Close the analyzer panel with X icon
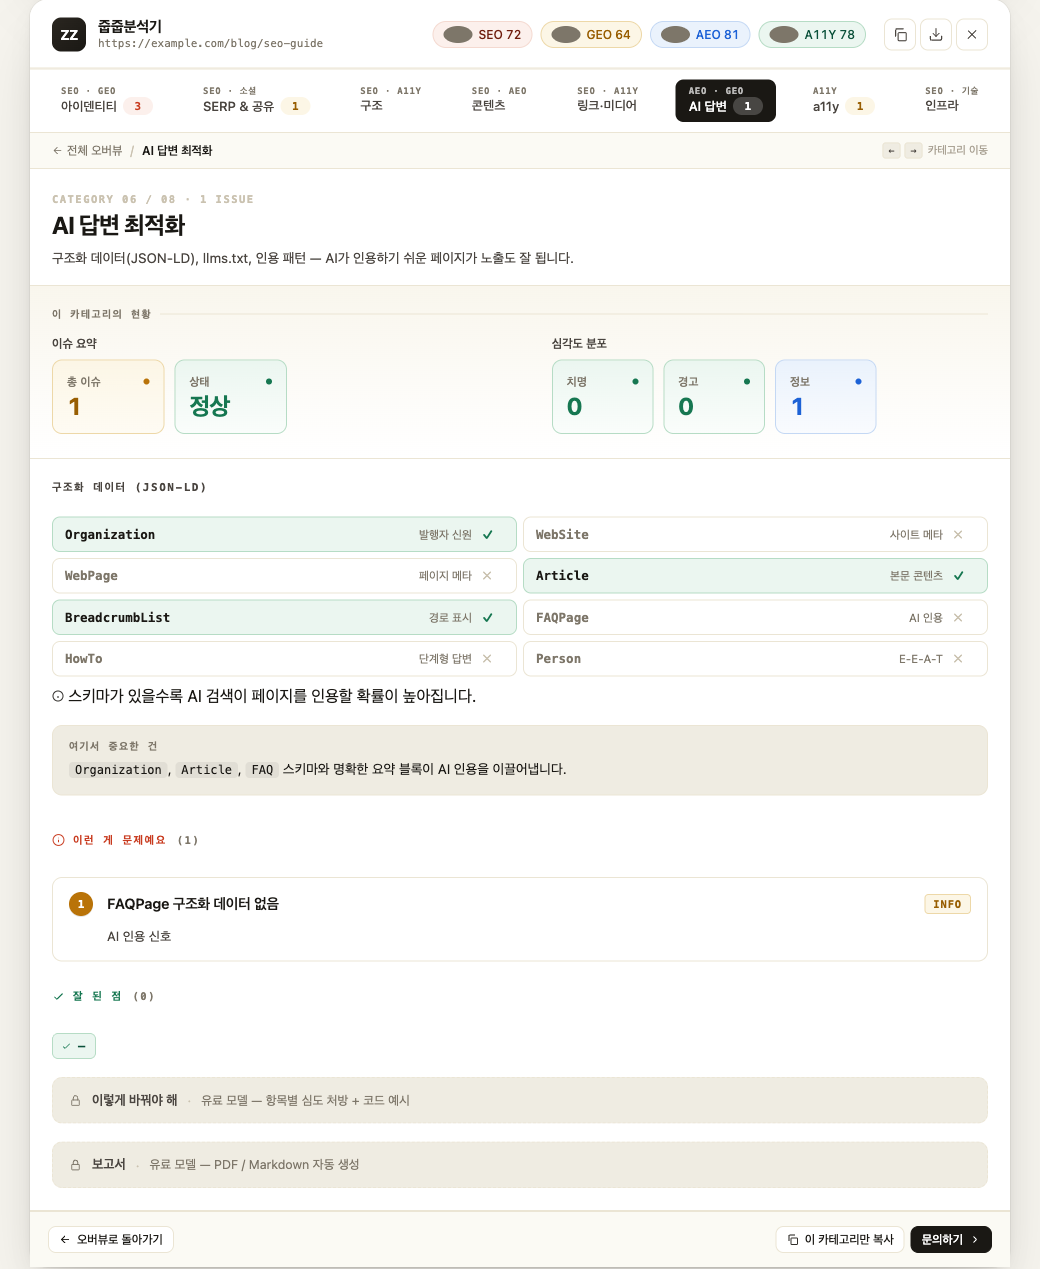 click(x=972, y=35)
